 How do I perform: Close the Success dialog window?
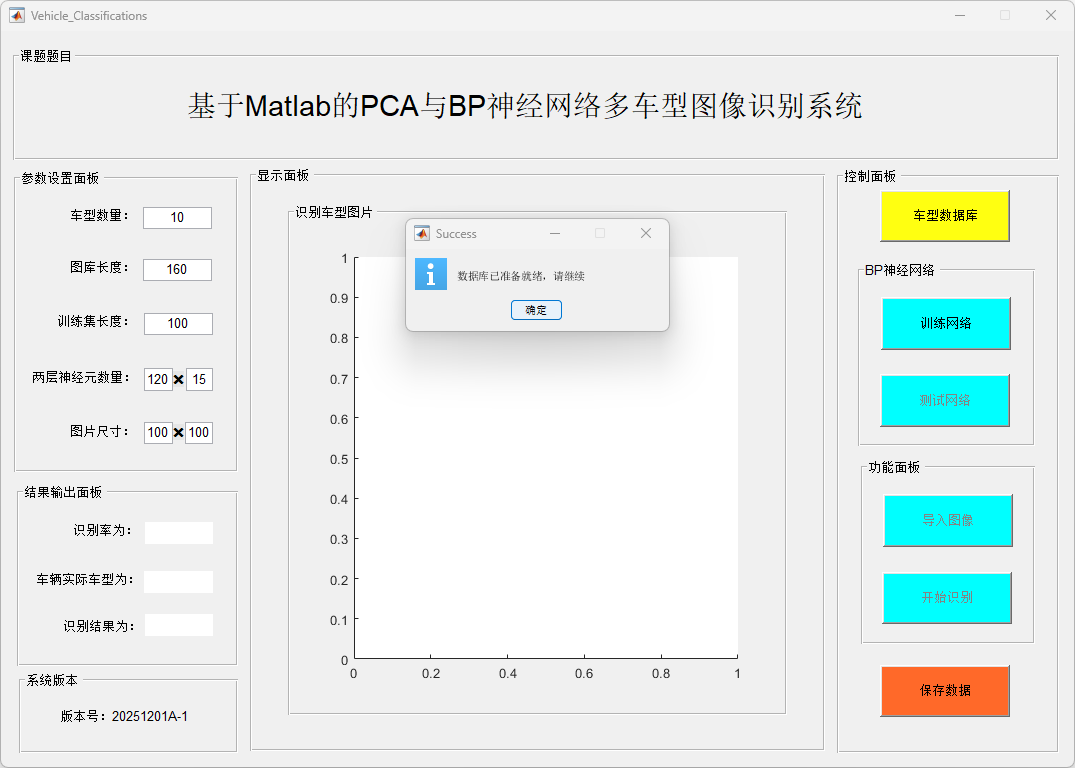[x=645, y=233]
